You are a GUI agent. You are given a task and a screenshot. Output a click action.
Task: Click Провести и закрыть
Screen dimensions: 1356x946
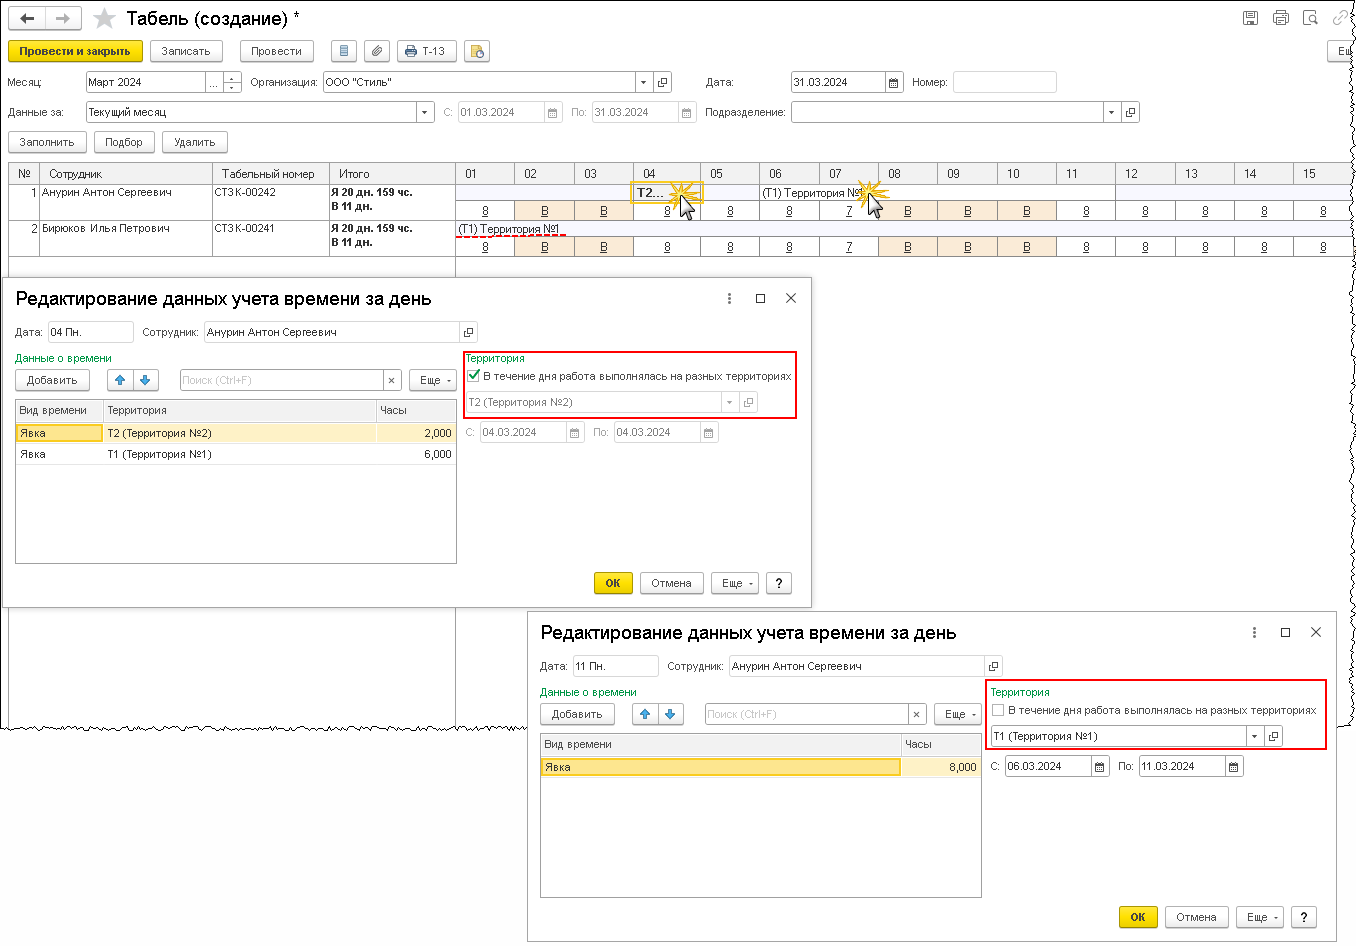75,51
